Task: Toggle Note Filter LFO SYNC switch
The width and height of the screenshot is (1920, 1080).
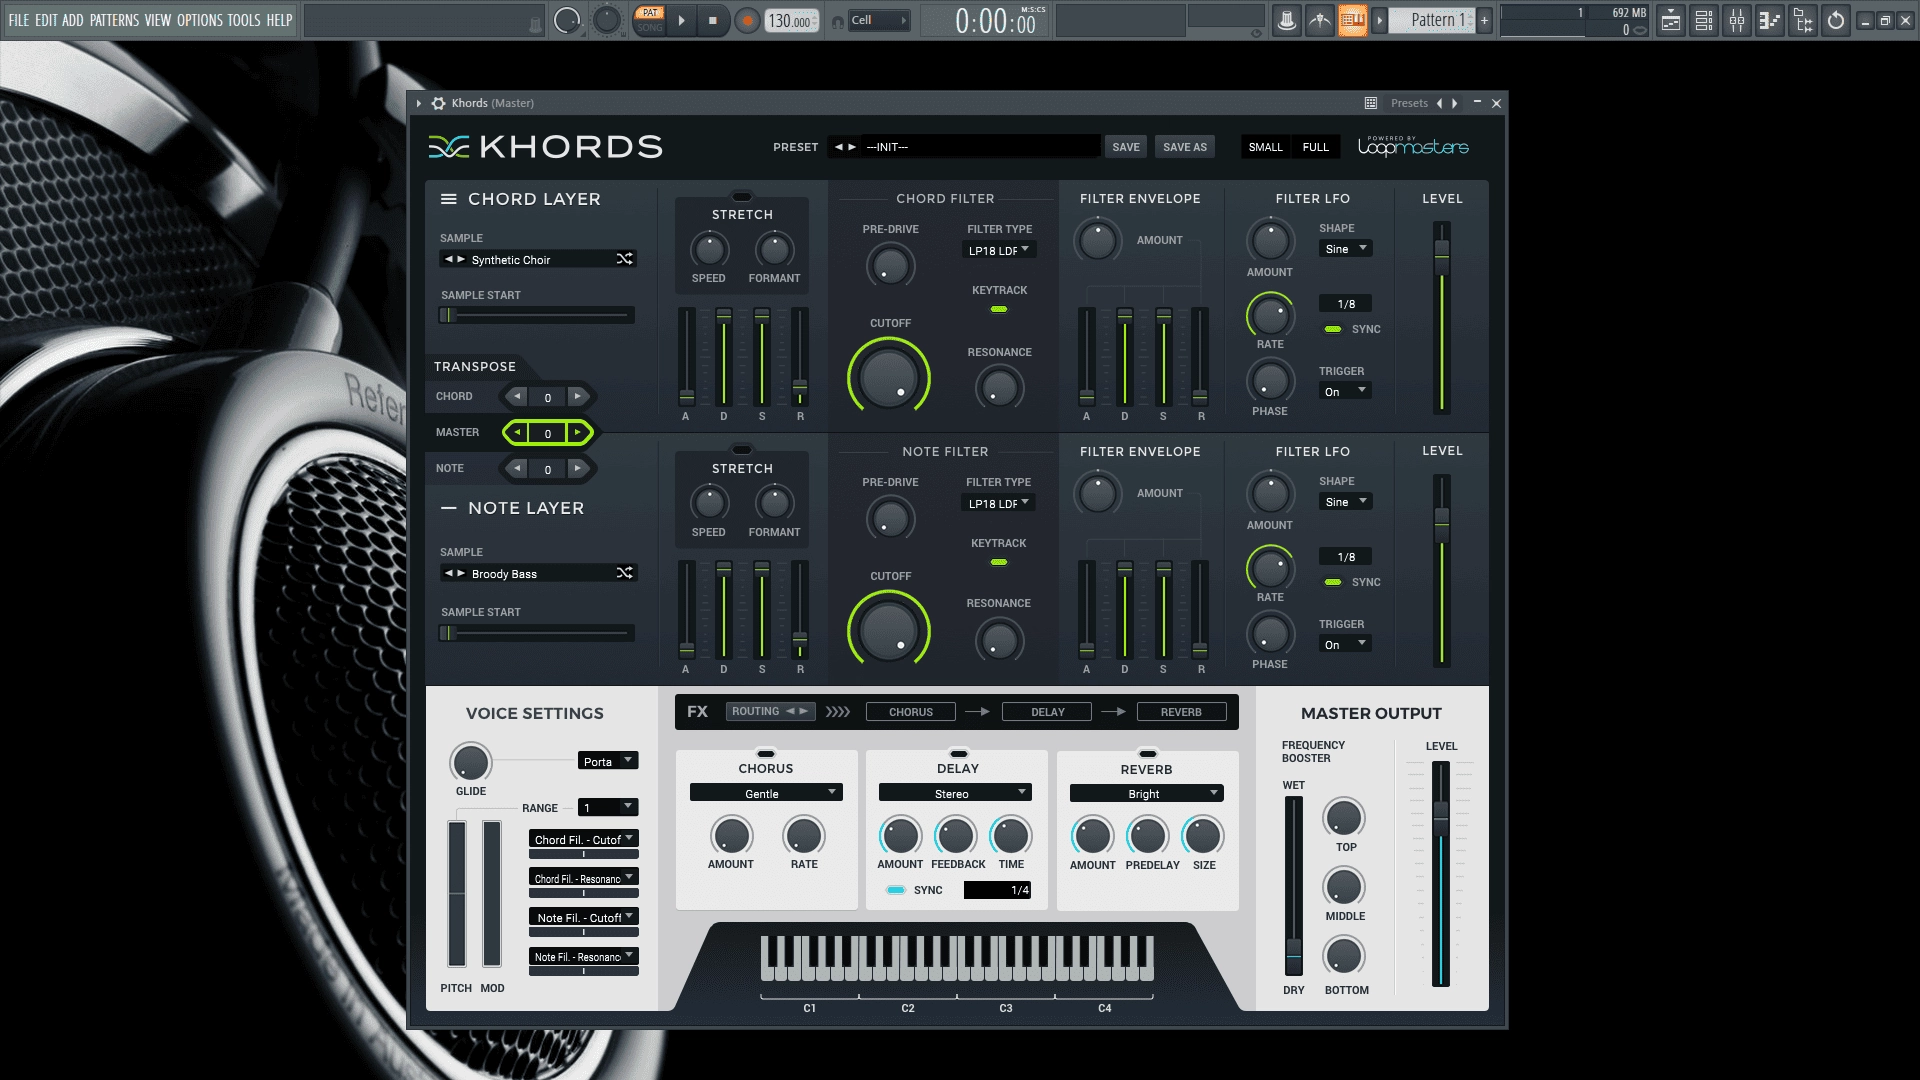Action: pyautogui.click(x=1333, y=582)
